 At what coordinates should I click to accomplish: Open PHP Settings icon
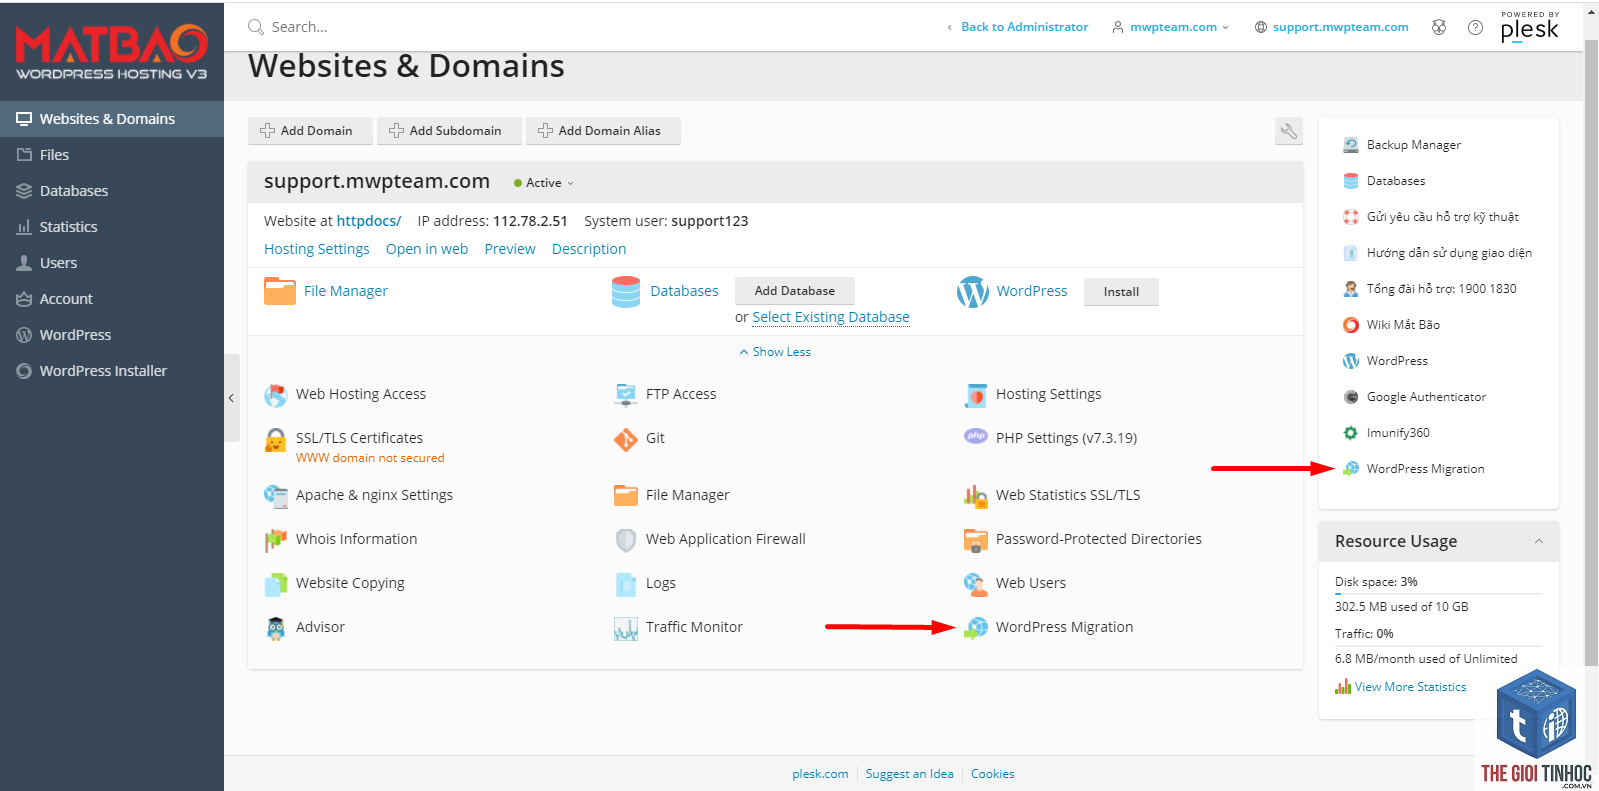tap(975, 436)
